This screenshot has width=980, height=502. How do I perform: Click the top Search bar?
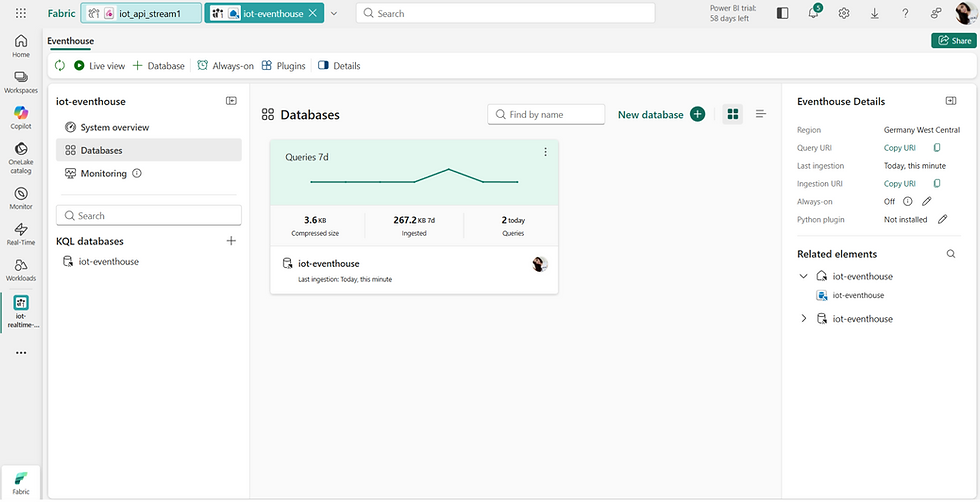(505, 13)
